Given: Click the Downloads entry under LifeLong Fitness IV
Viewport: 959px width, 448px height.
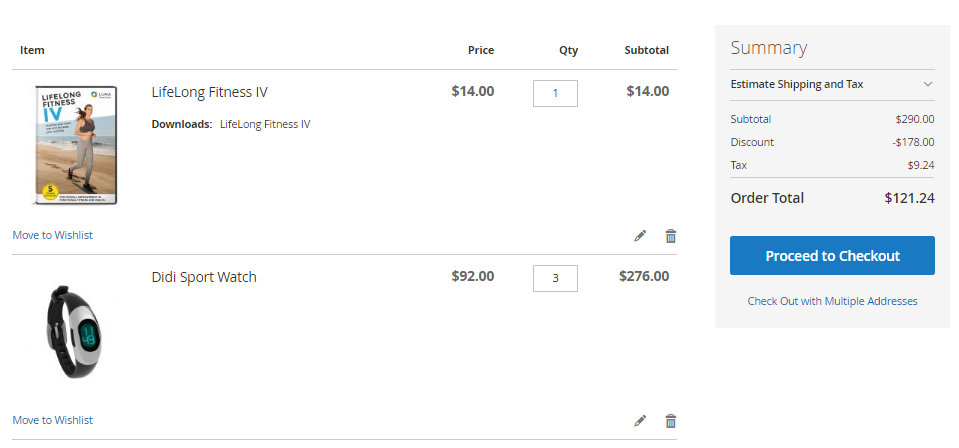Looking at the screenshot, I should 265,124.
